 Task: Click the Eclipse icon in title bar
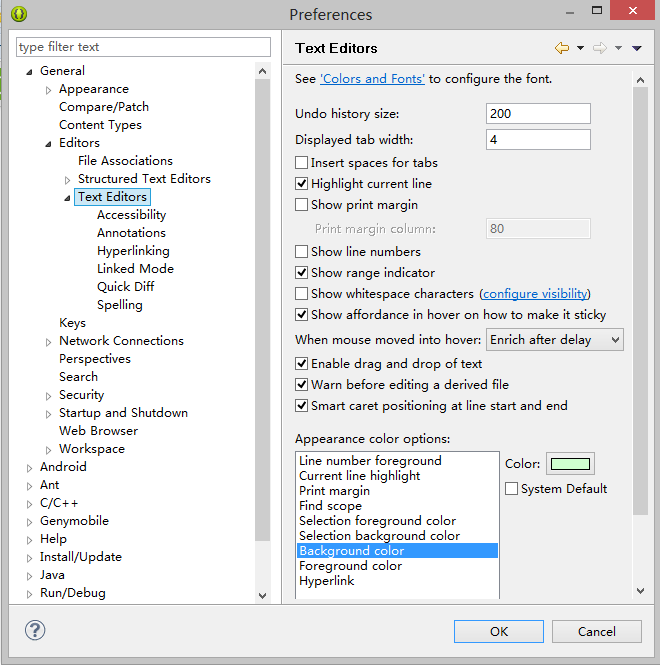19,14
